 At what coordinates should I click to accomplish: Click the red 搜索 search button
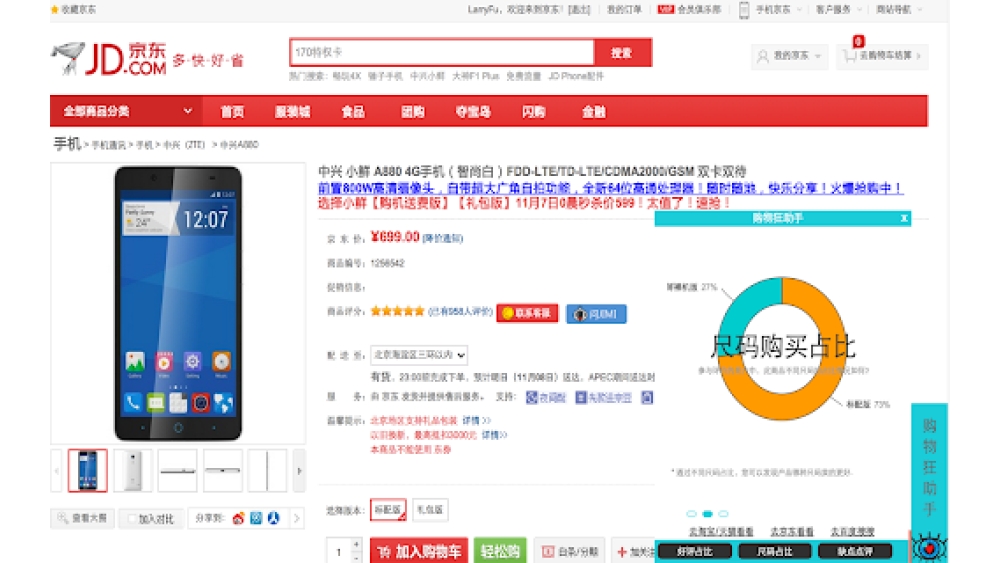[622, 52]
